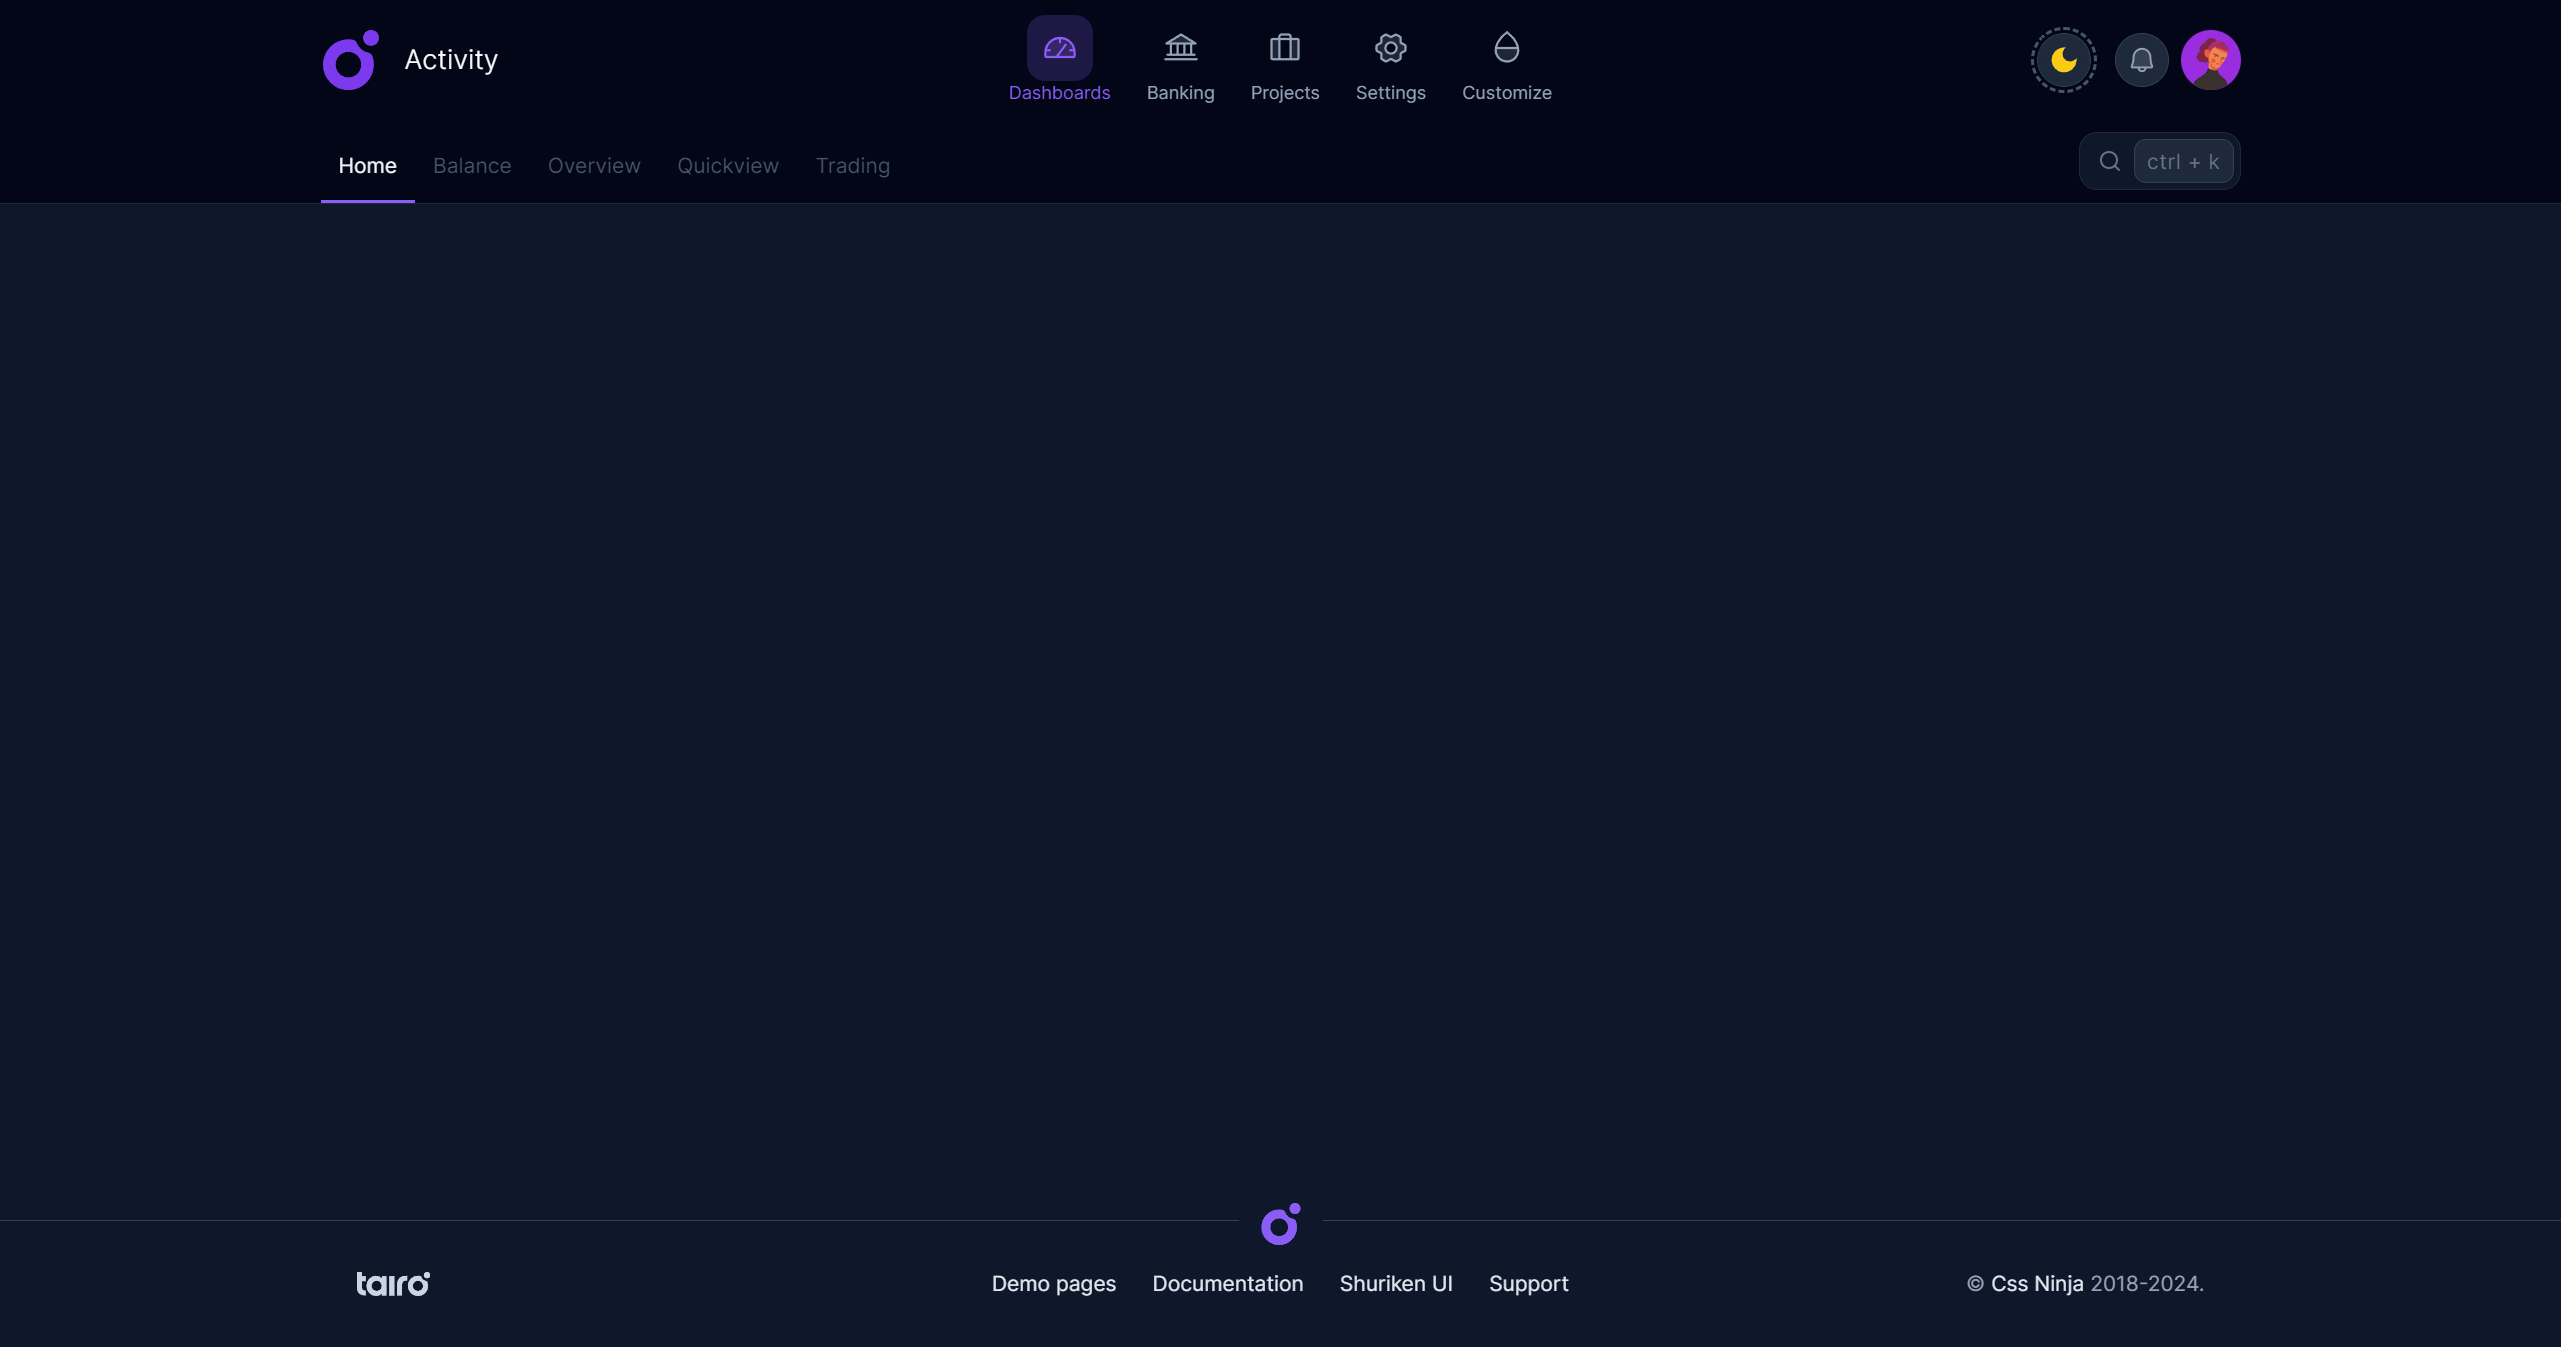Switch to the Overview tab

(594, 166)
